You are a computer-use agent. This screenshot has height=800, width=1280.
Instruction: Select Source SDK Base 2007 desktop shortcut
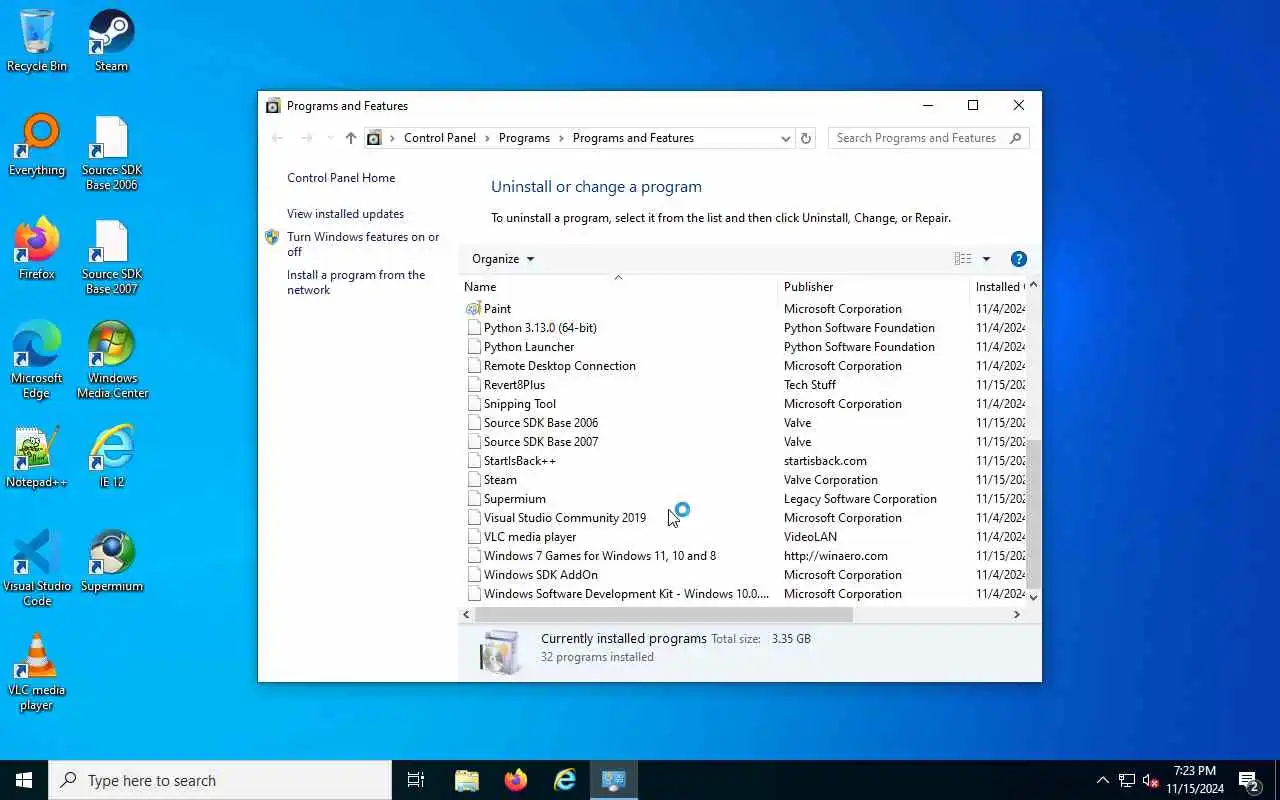[x=111, y=257]
